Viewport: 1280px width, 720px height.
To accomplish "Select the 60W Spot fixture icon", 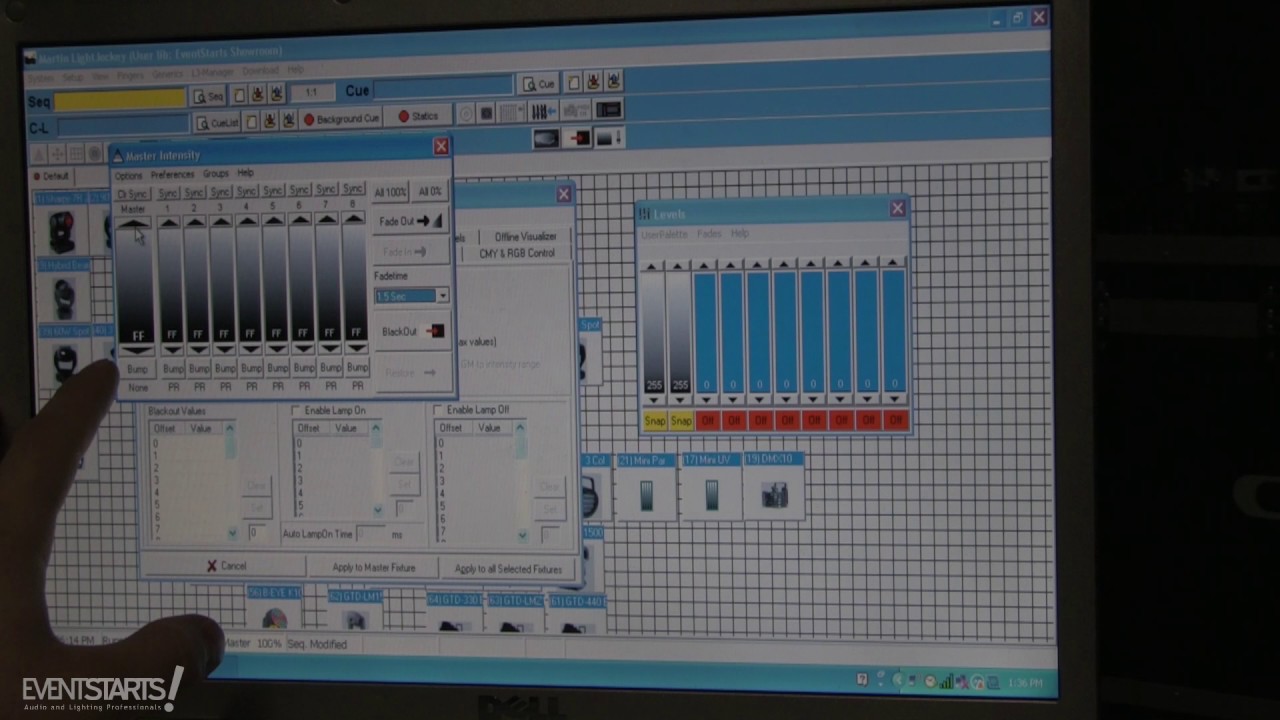I will (64, 362).
